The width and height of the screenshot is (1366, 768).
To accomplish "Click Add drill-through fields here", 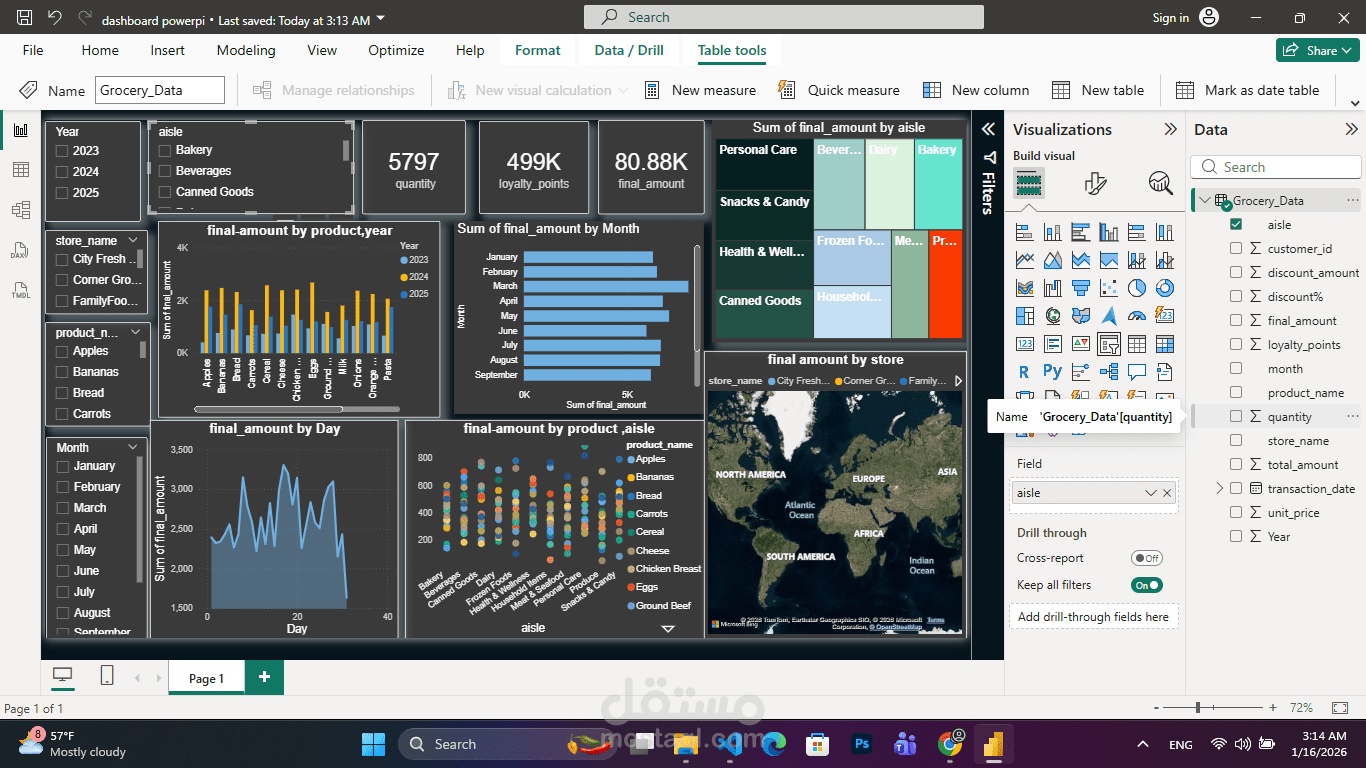I will (x=1093, y=616).
